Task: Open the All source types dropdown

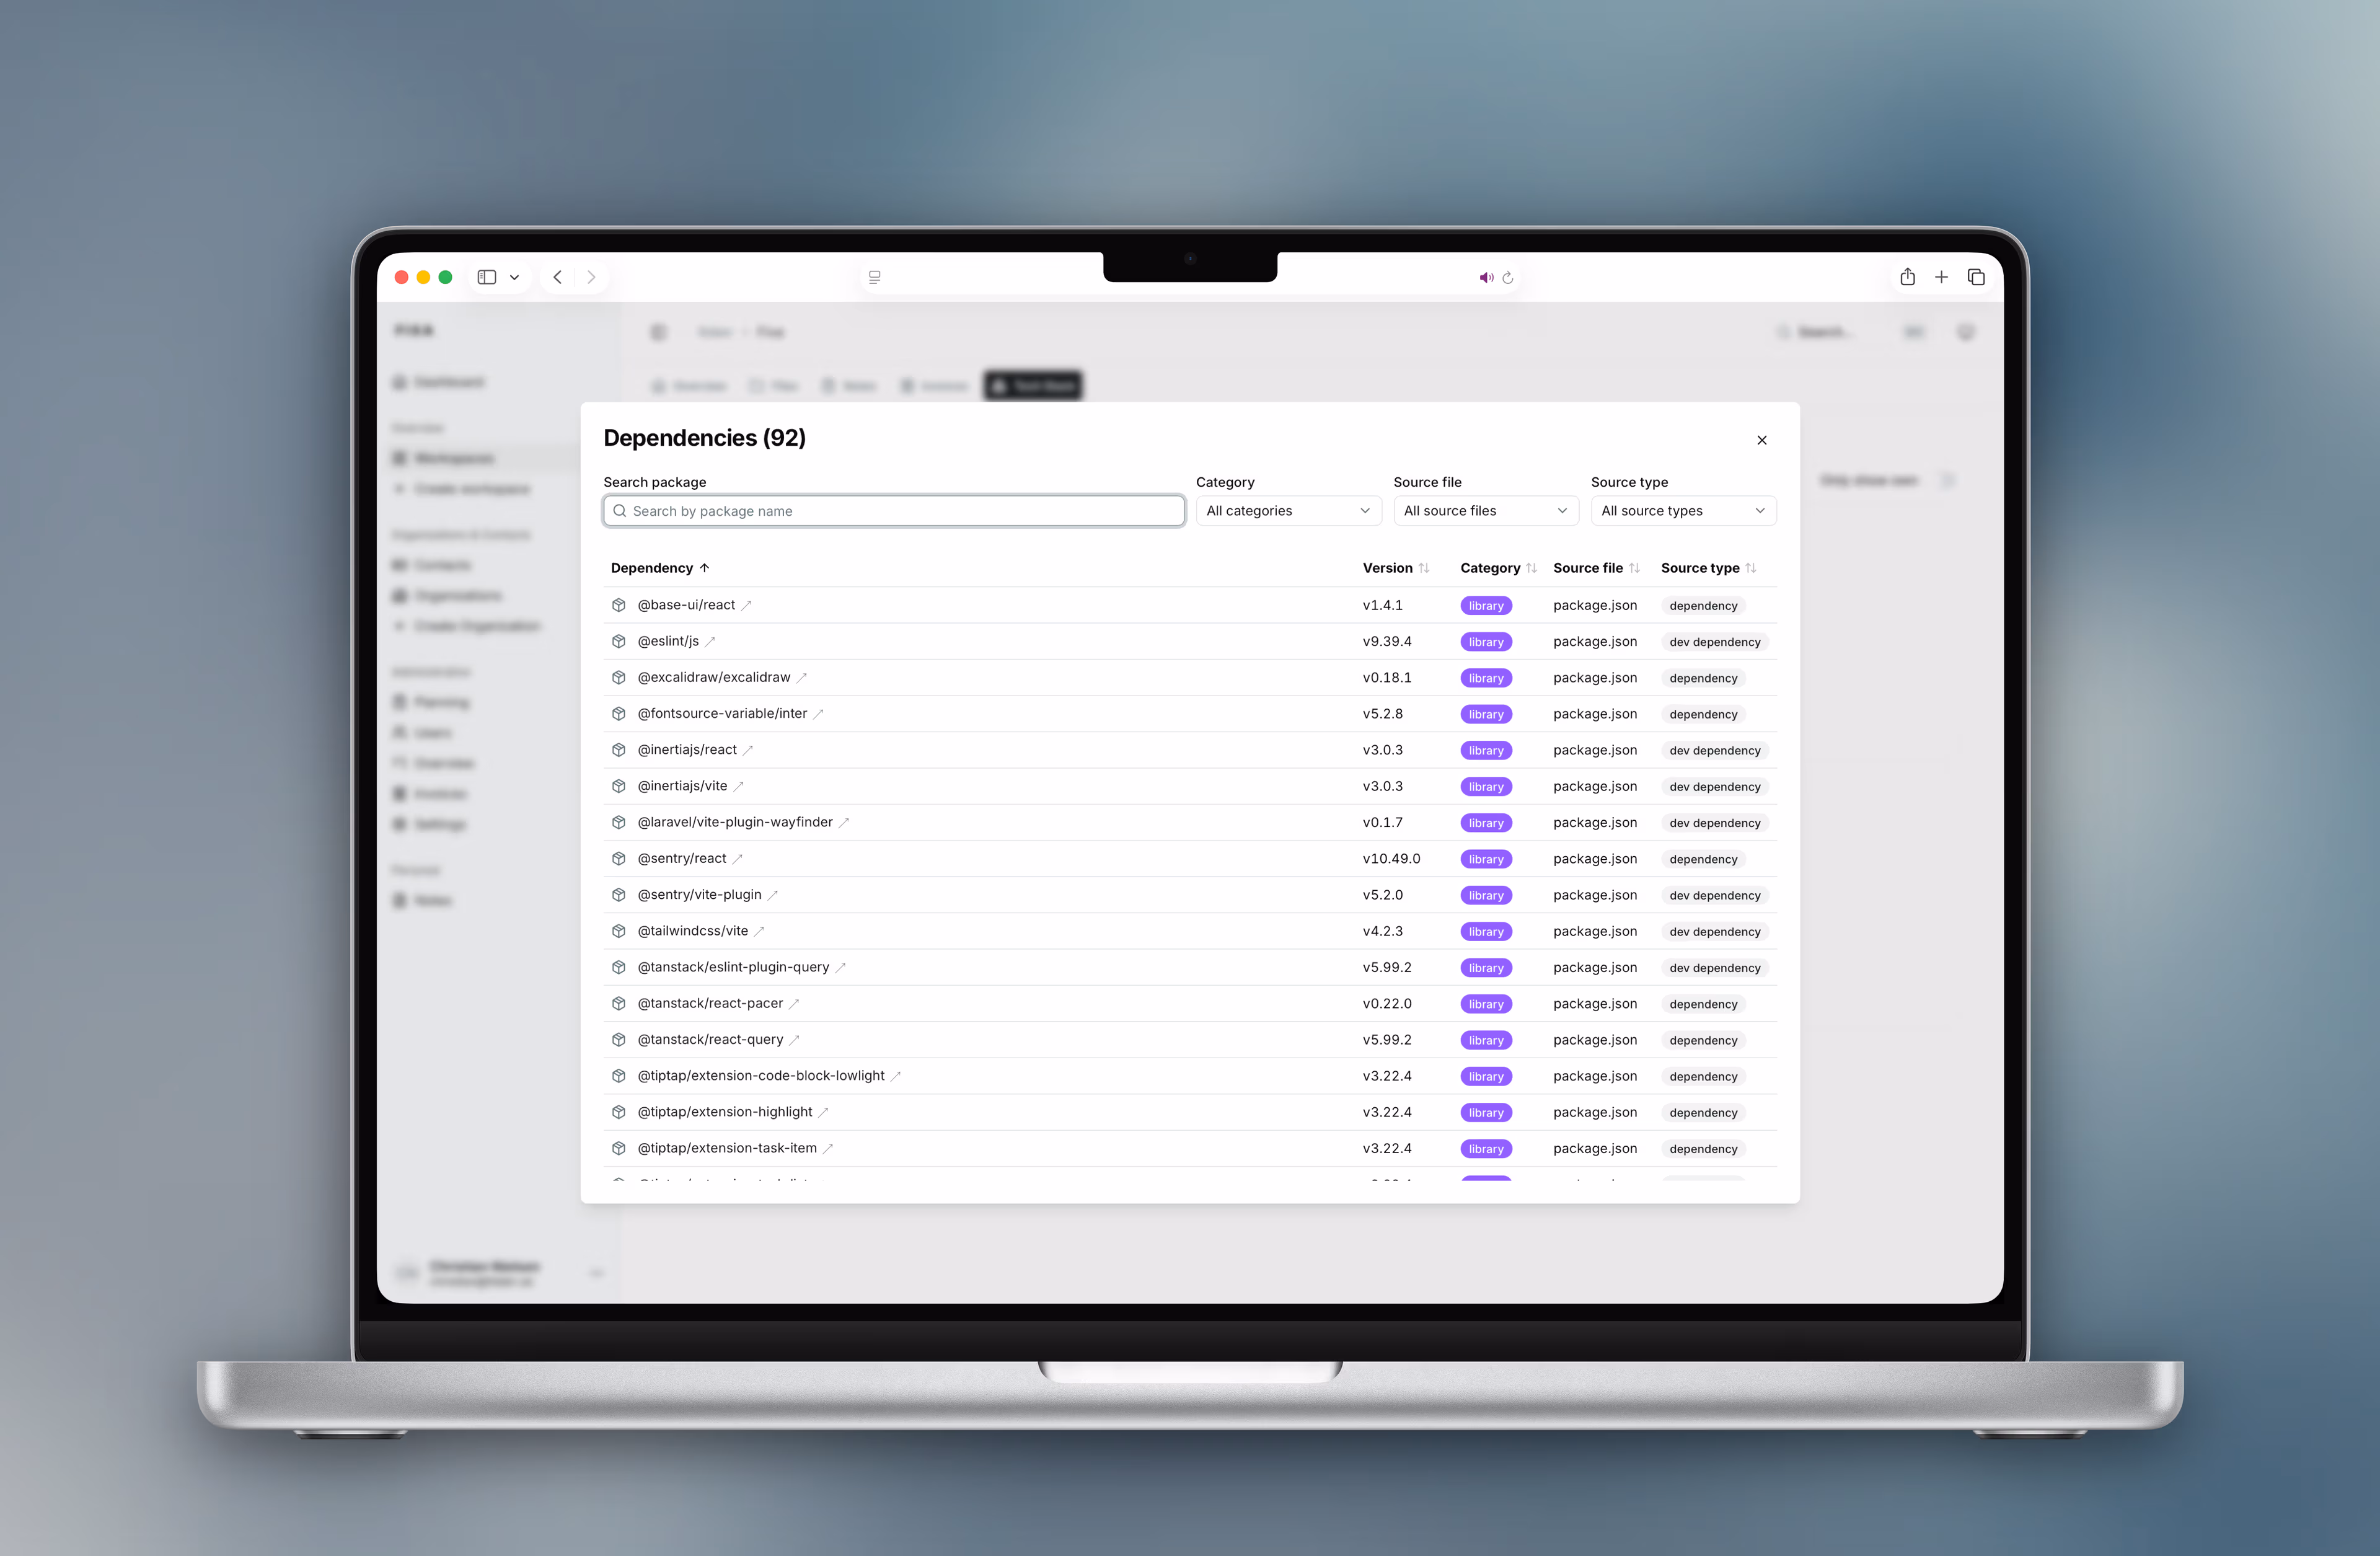Action: click(1684, 511)
